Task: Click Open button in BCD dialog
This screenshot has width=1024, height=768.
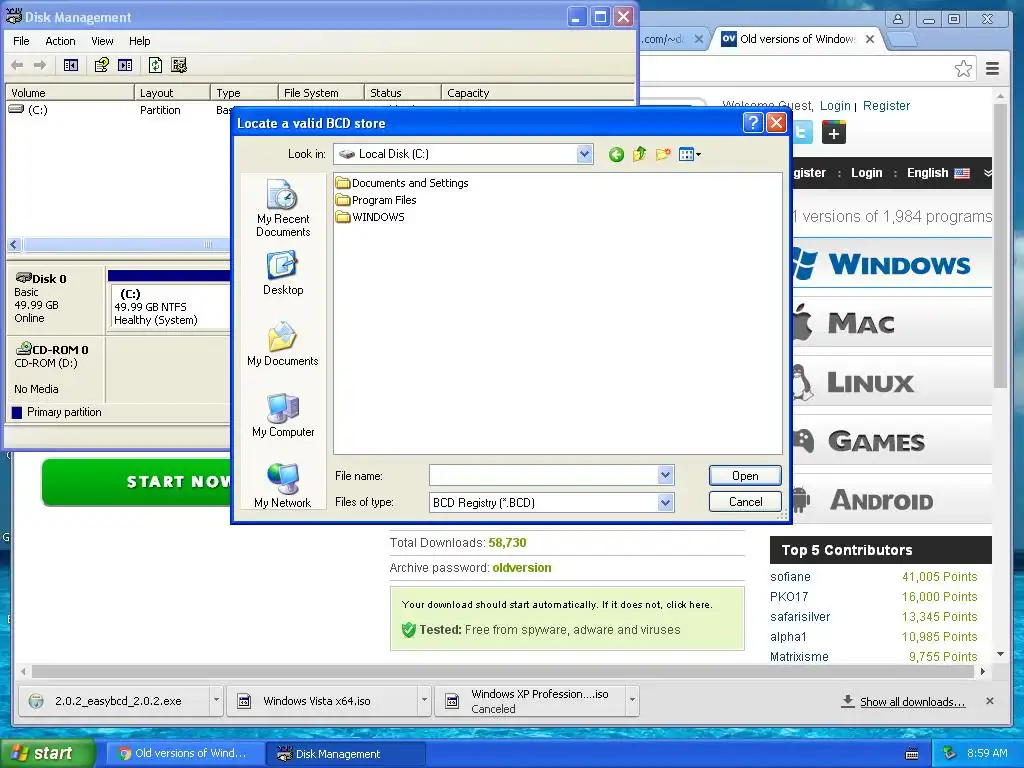Action: click(x=745, y=475)
